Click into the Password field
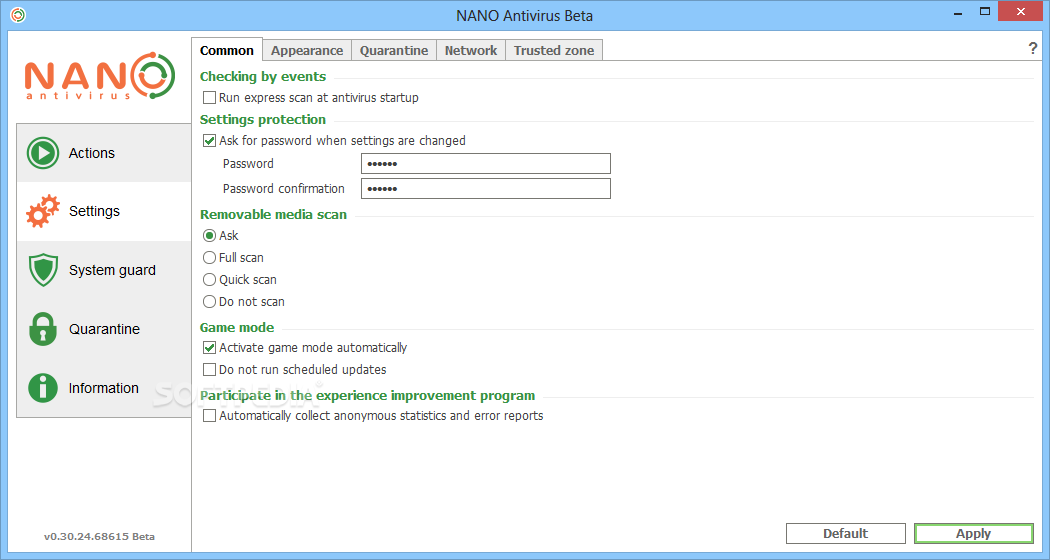The height and width of the screenshot is (560, 1050). tap(485, 163)
